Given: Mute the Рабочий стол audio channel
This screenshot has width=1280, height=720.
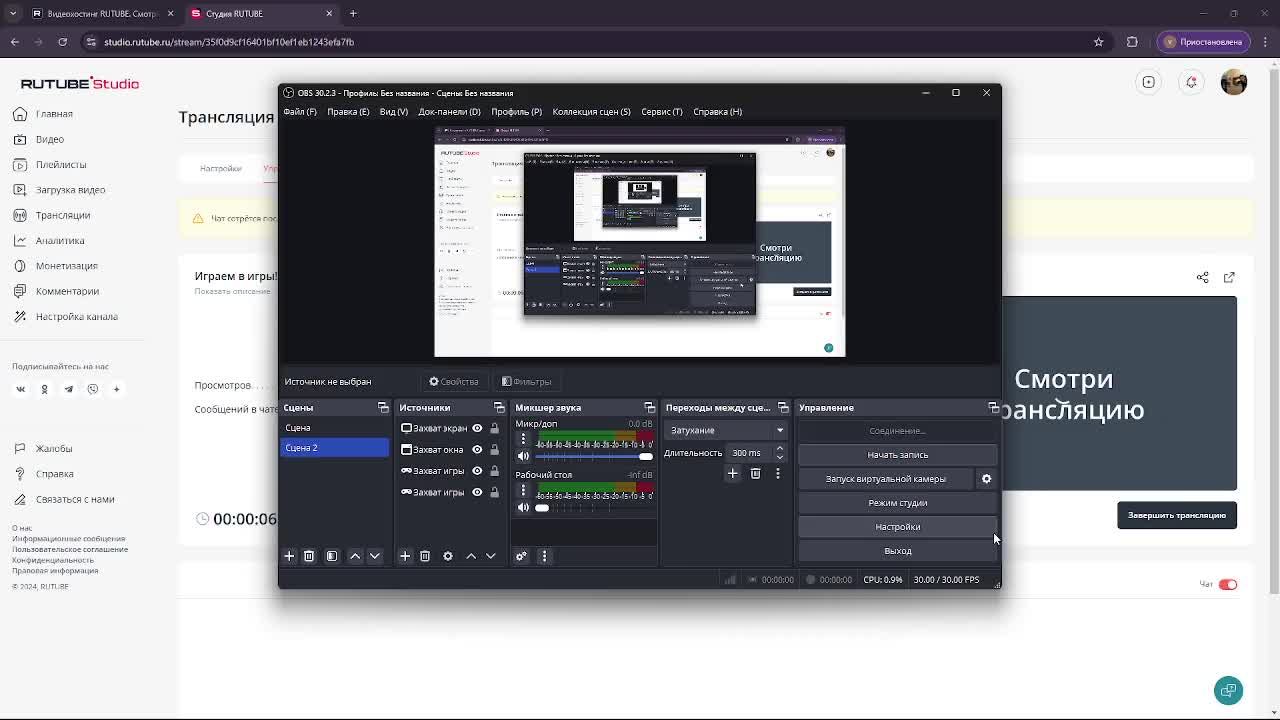Looking at the screenshot, I should click(523, 508).
